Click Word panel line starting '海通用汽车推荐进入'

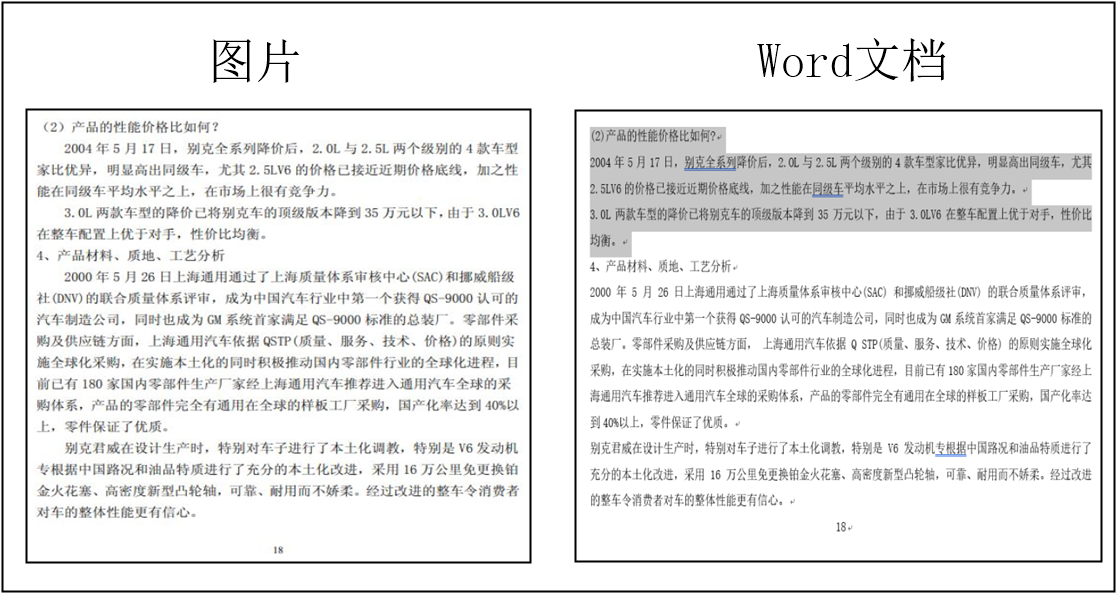click(x=841, y=397)
